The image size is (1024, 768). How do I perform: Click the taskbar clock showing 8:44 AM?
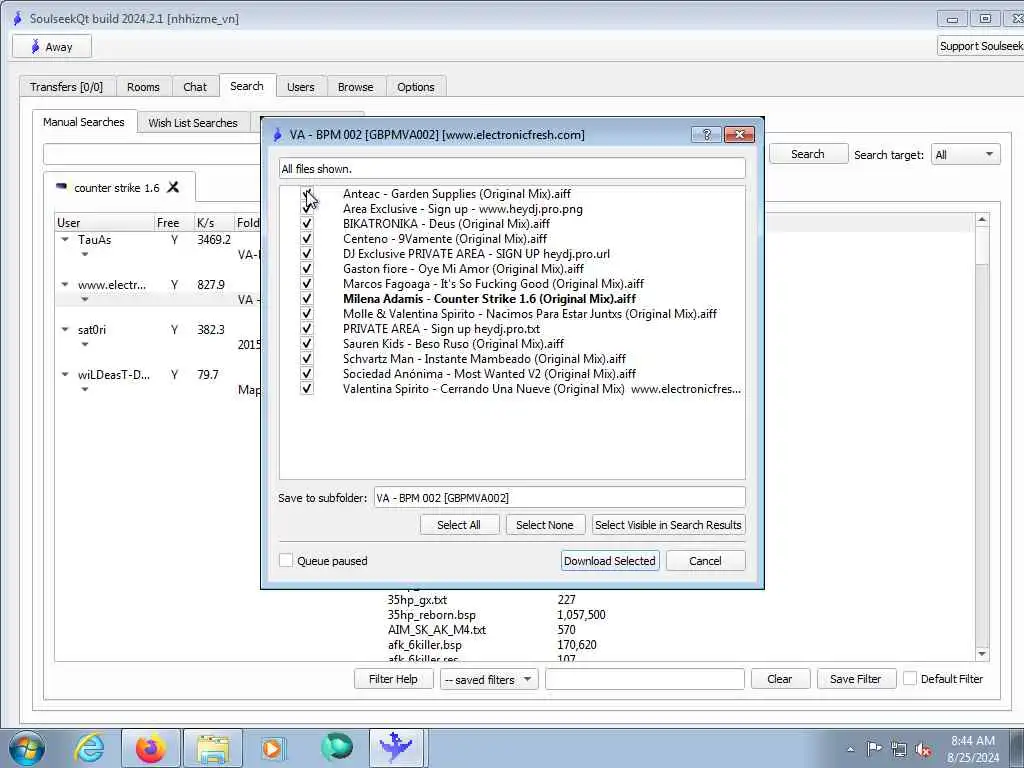973,749
